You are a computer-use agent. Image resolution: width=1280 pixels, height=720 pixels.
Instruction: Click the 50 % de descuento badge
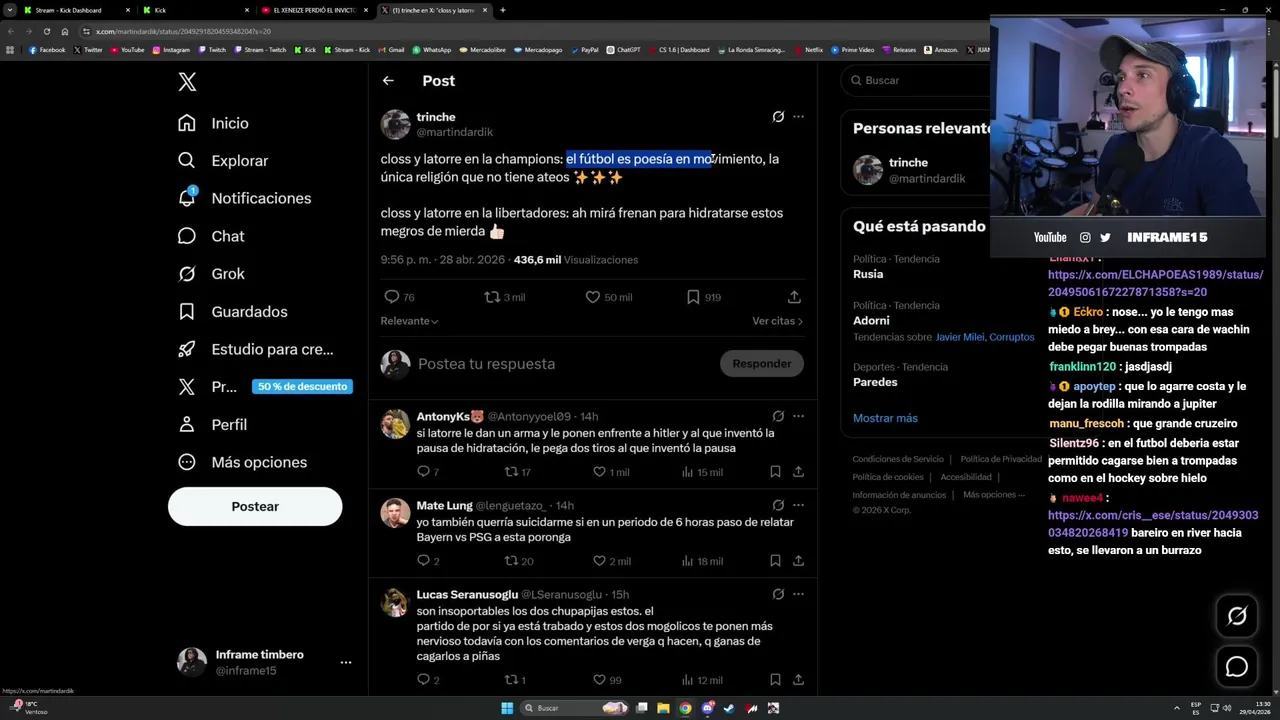click(302, 387)
